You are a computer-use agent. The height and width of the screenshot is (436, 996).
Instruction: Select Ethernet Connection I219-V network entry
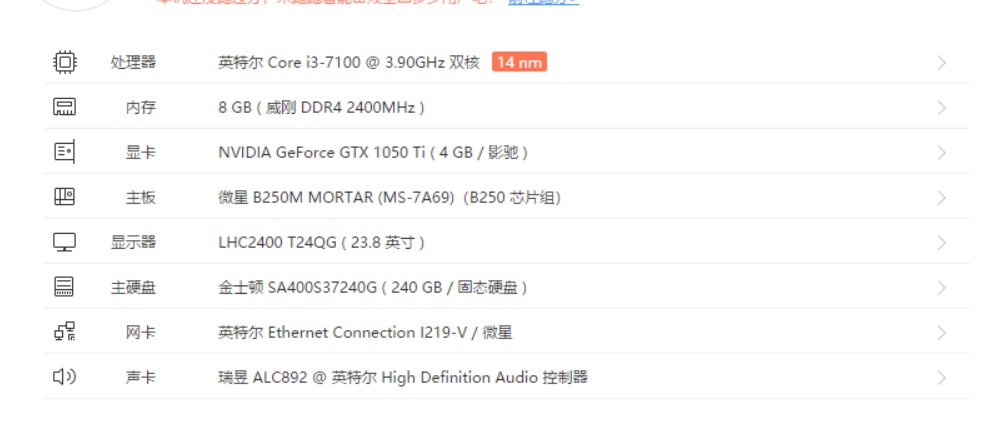(365, 332)
